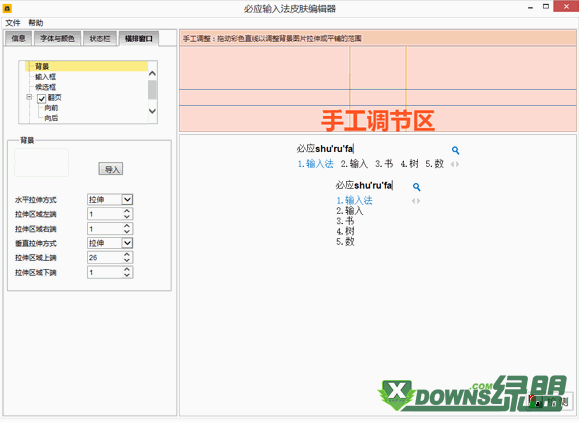
Task: Decrease the 拉伸区域上端 value
Action: click(x=127, y=260)
